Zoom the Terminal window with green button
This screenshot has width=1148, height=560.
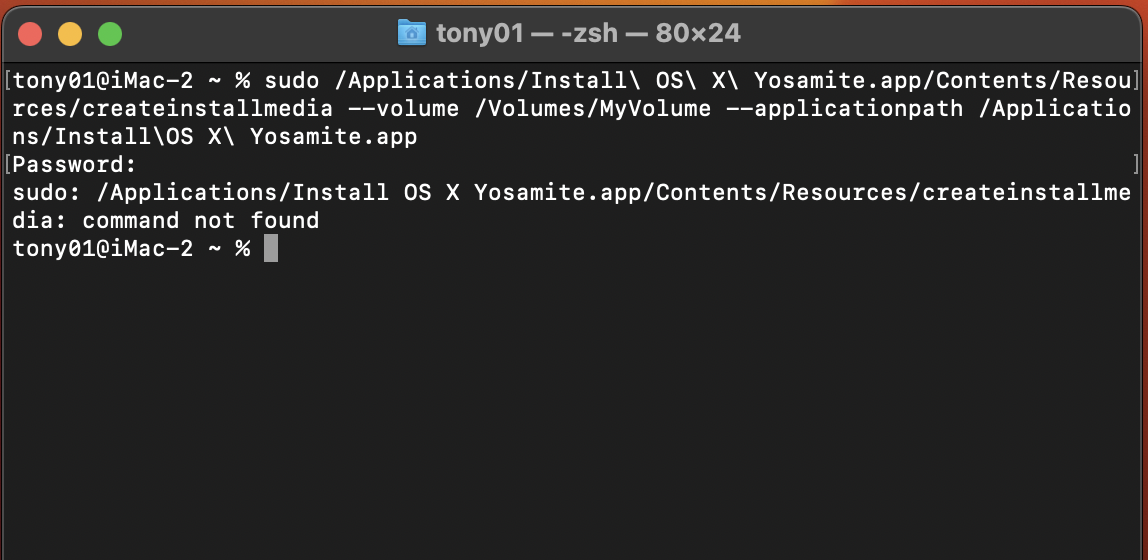tap(110, 34)
